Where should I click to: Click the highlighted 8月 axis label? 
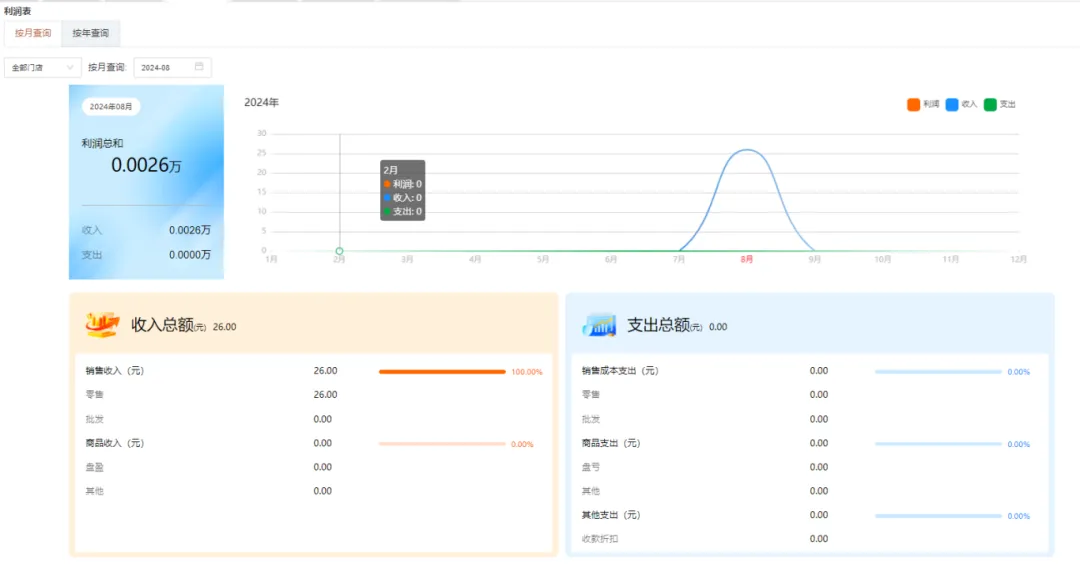click(x=747, y=259)
